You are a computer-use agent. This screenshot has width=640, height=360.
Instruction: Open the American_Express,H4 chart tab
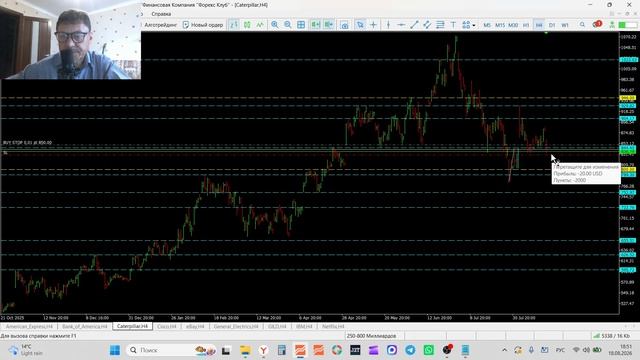29,327
